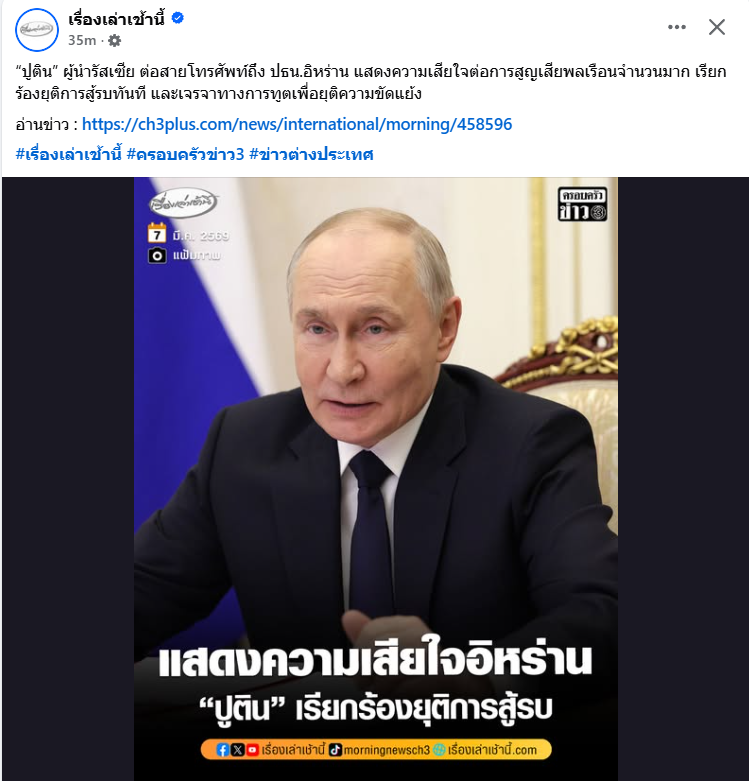Click the blue verified badge

pos(177,18)
